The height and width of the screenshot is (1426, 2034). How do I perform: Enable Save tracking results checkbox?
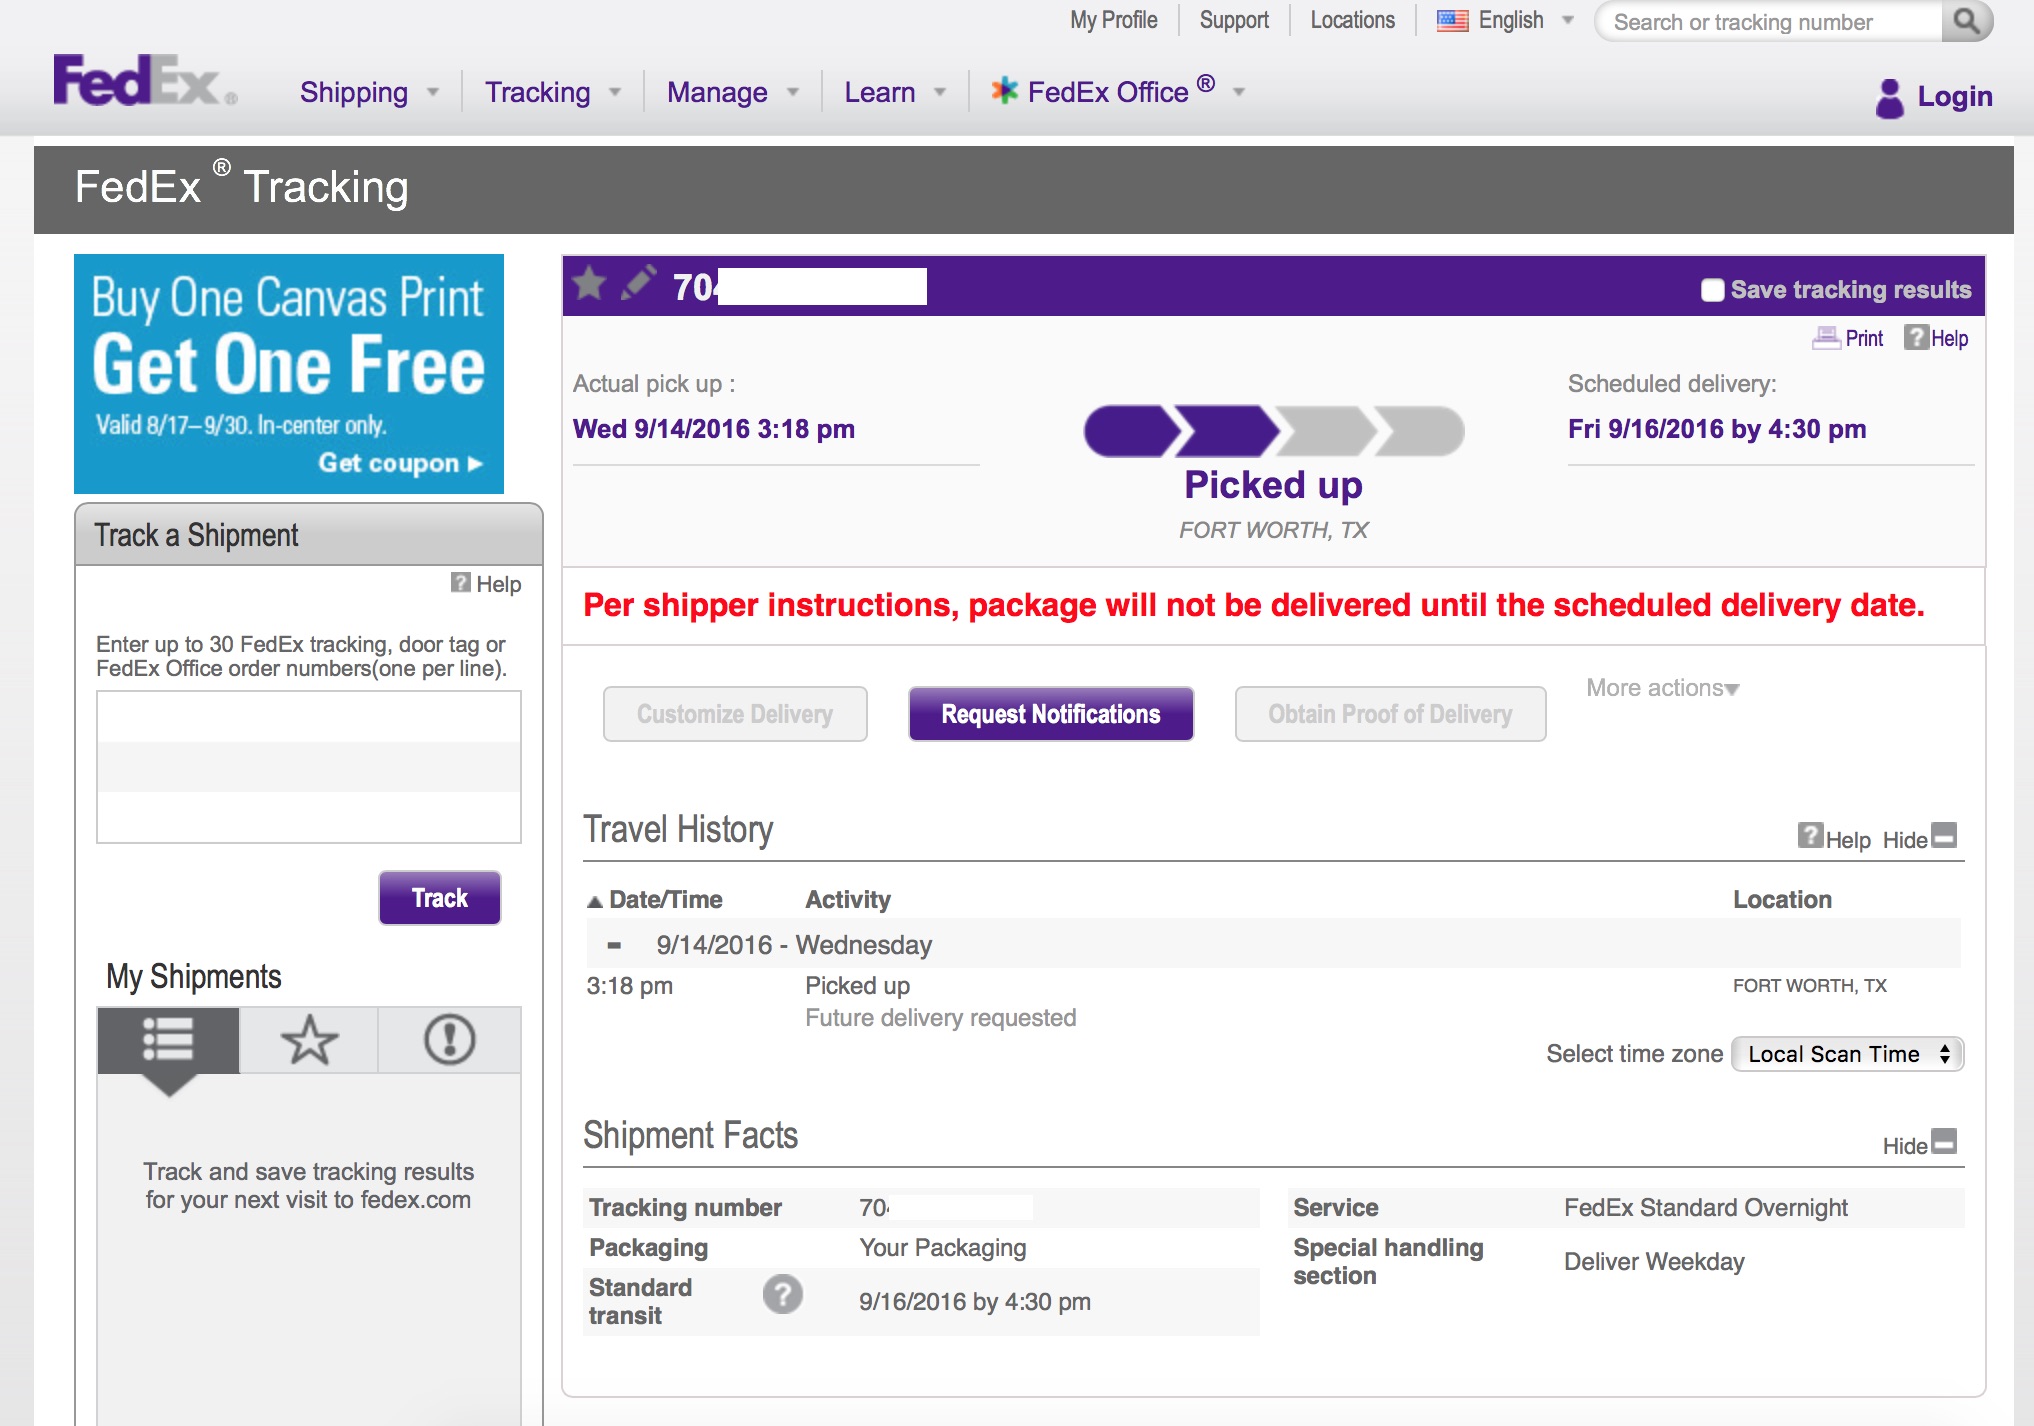[1712, 290]
